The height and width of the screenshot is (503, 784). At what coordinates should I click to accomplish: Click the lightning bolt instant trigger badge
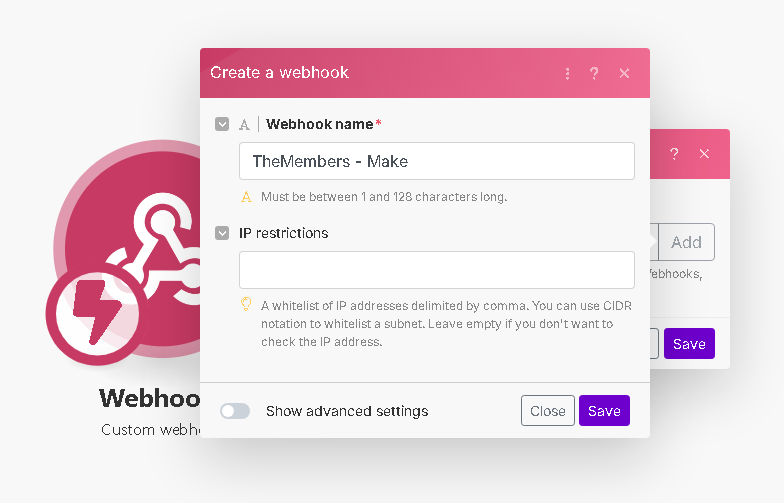98,314
